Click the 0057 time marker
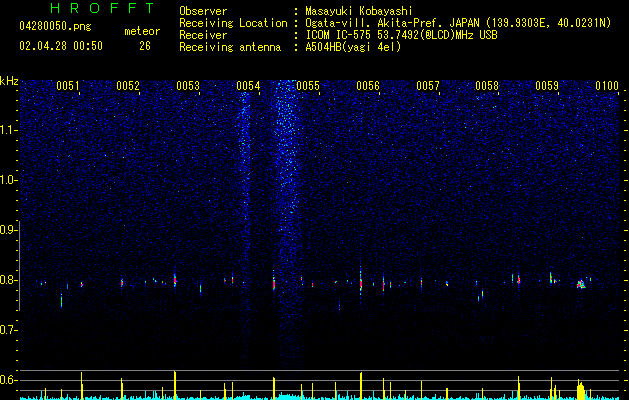Viewport: 629px width, 400px height. coord(428,86)
